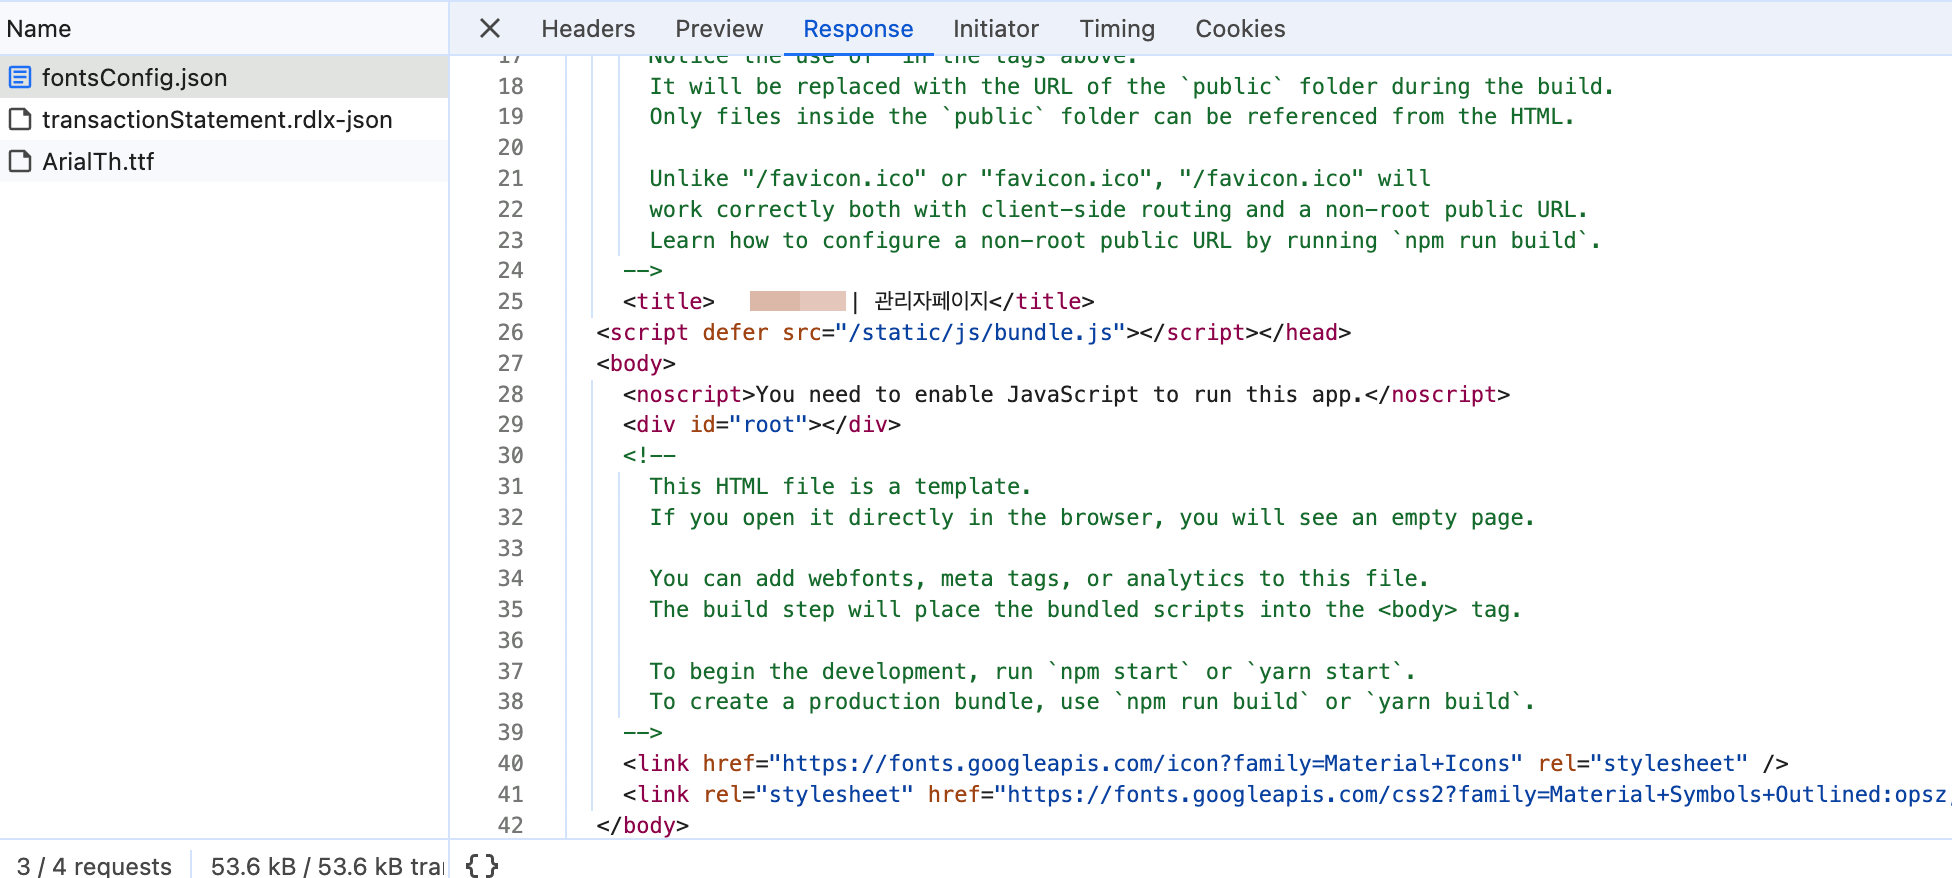Open the Initiator tab
This screenshot has height=878, width=1952.
(996, 28)
